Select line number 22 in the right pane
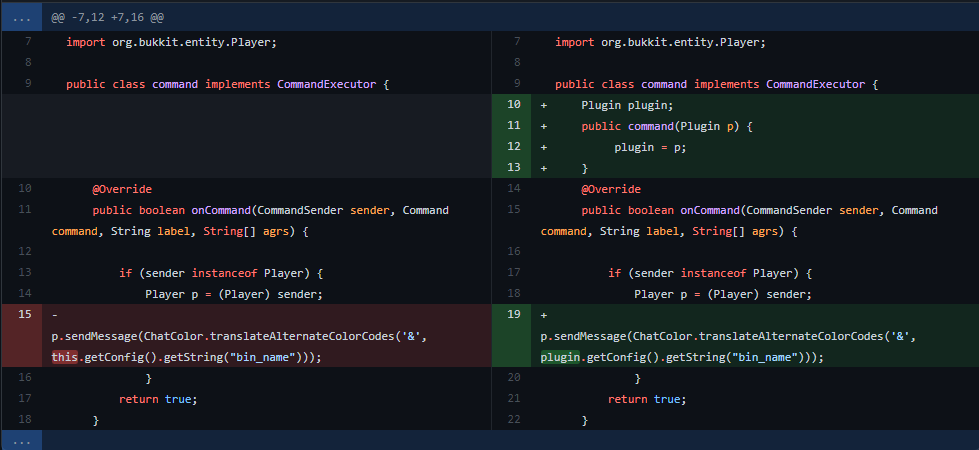 [514, 420]
